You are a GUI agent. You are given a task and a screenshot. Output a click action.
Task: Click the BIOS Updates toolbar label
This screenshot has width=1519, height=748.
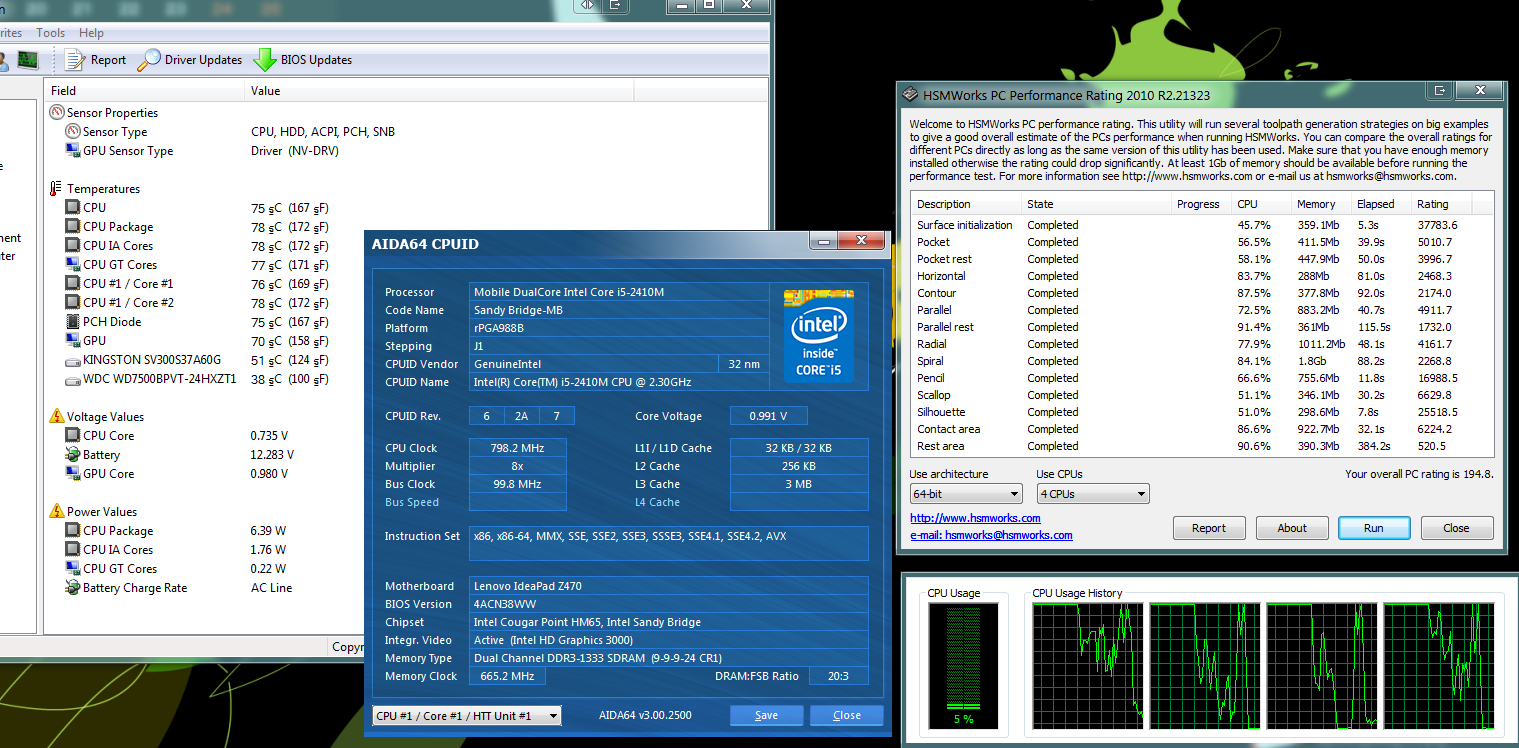coord(316,60)
